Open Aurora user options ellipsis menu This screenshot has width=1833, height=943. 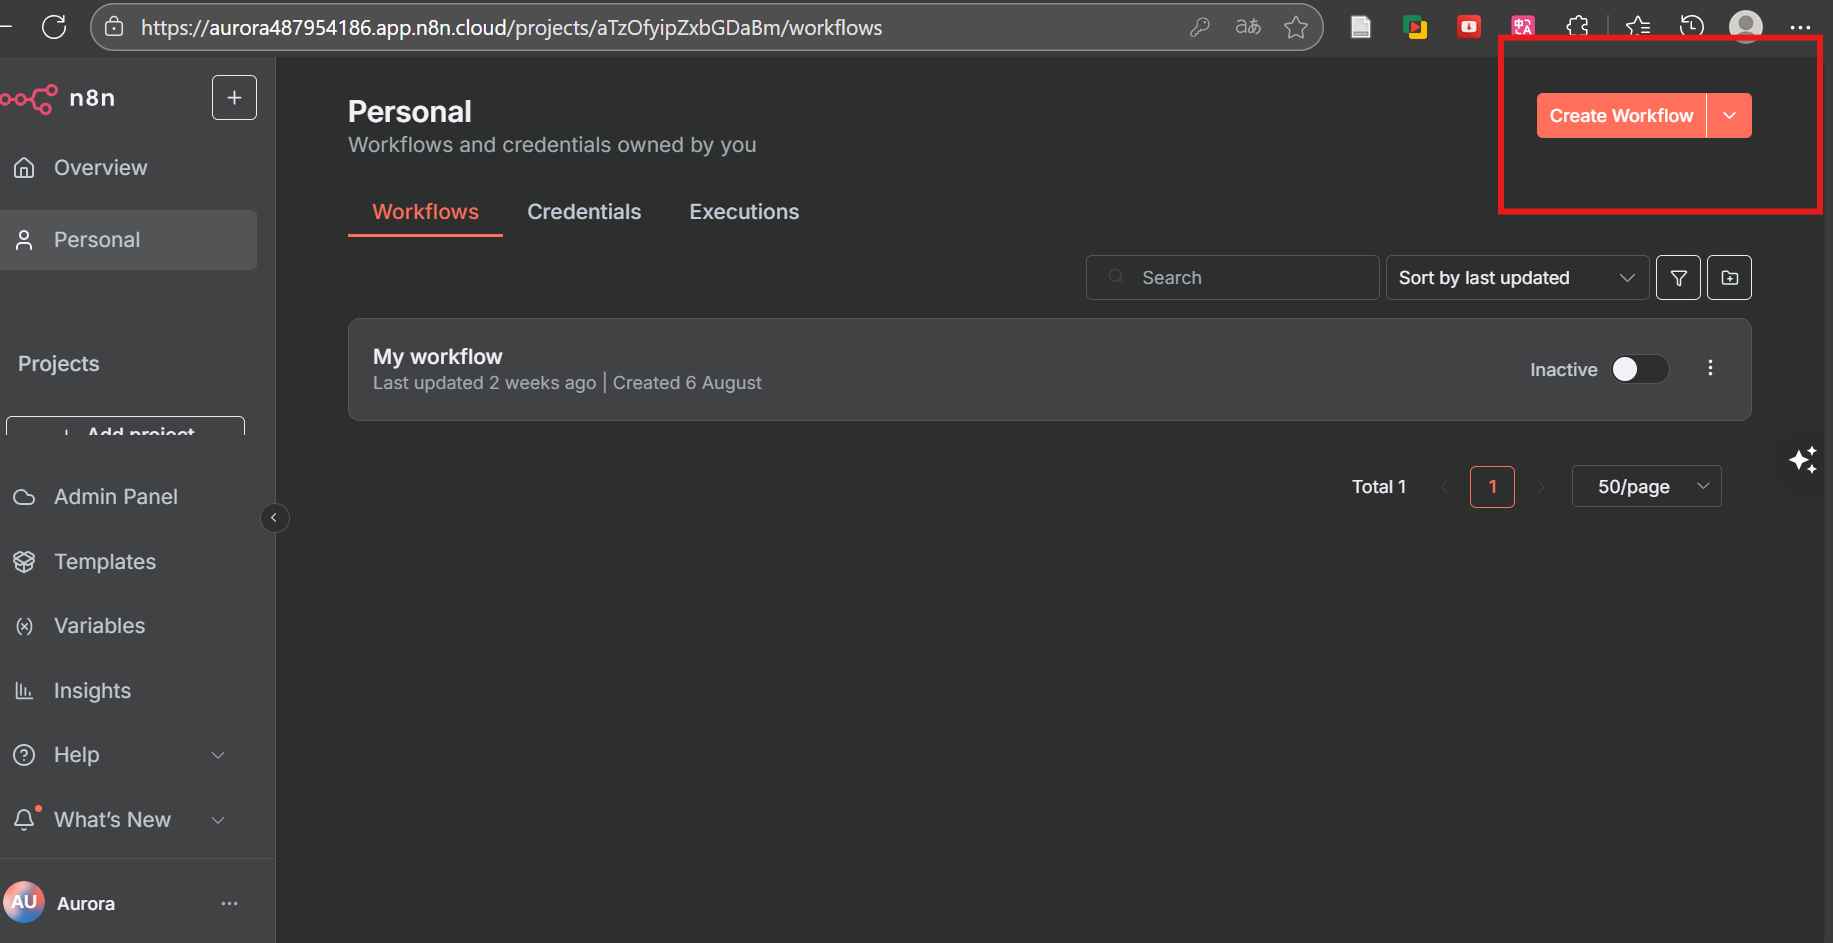click(x=229, y=903)
